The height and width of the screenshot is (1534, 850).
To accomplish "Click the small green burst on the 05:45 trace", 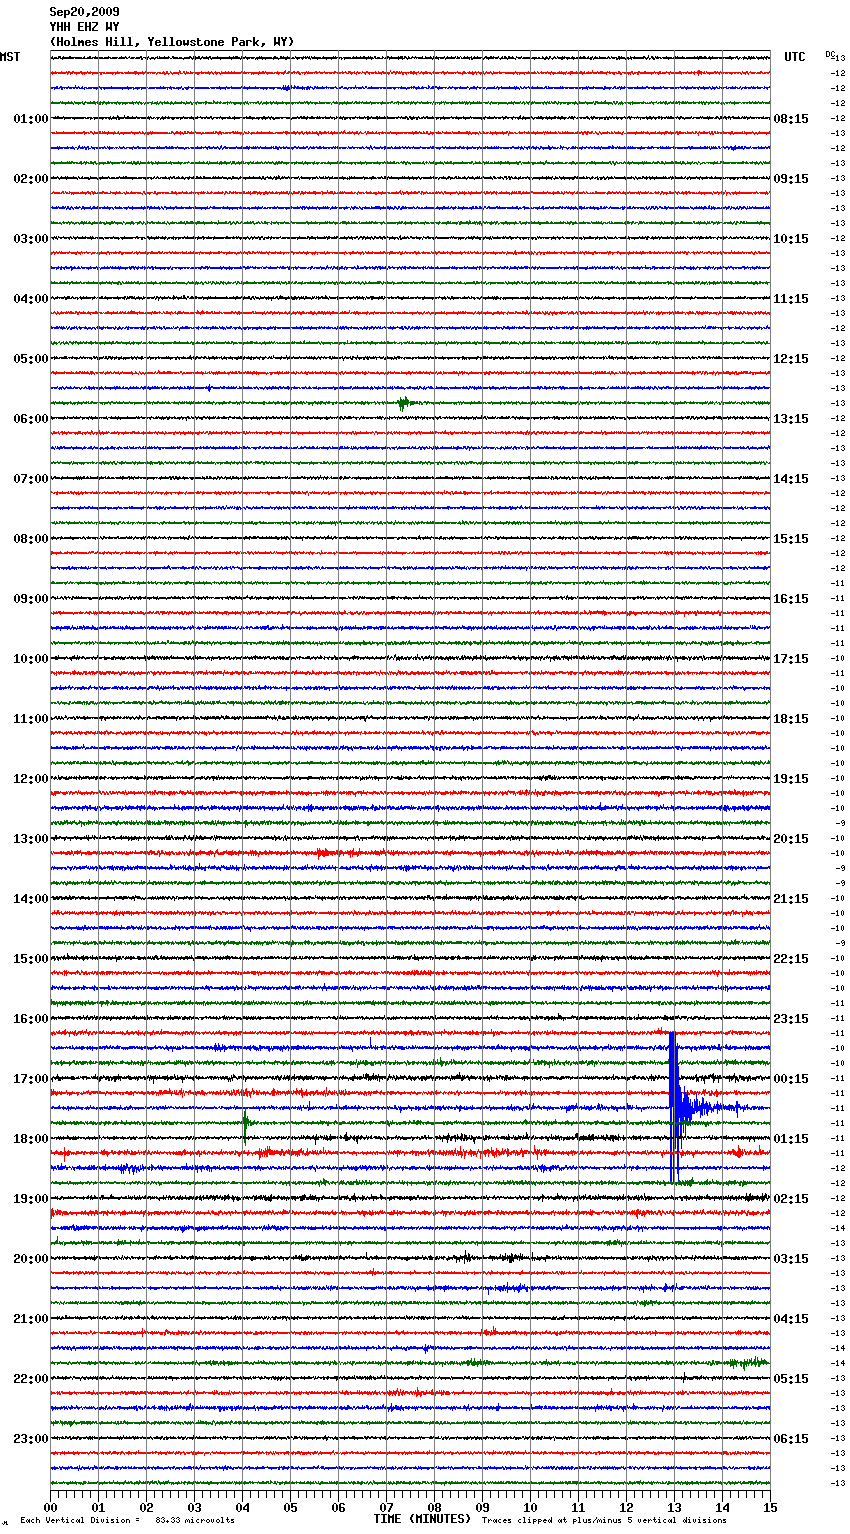I will pyautogui.click(x=403, y=403).
